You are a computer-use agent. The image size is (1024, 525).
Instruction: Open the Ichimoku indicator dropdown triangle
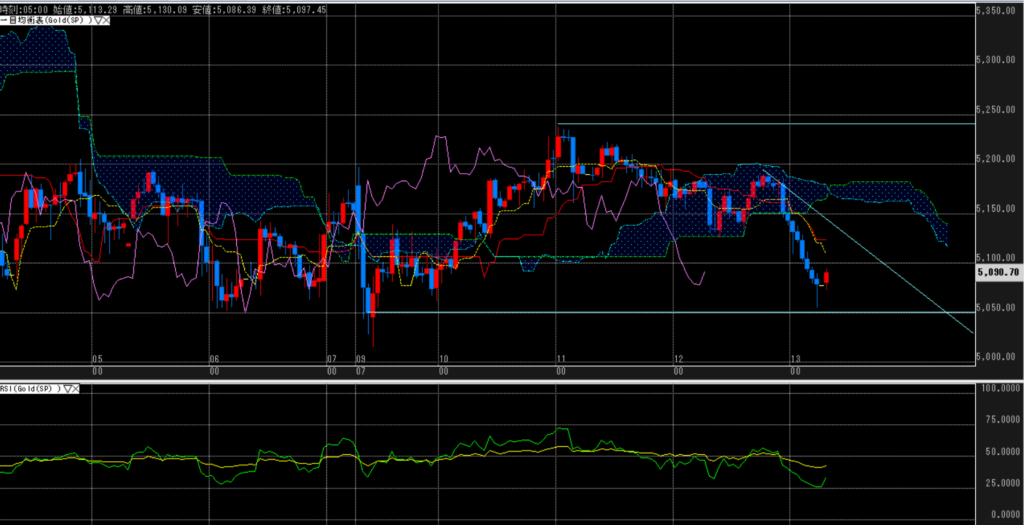96,20
